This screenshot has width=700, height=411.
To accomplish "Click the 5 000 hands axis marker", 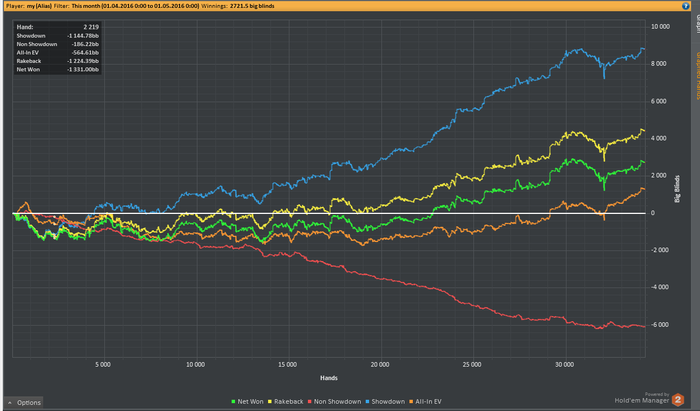I will point(103,365).
